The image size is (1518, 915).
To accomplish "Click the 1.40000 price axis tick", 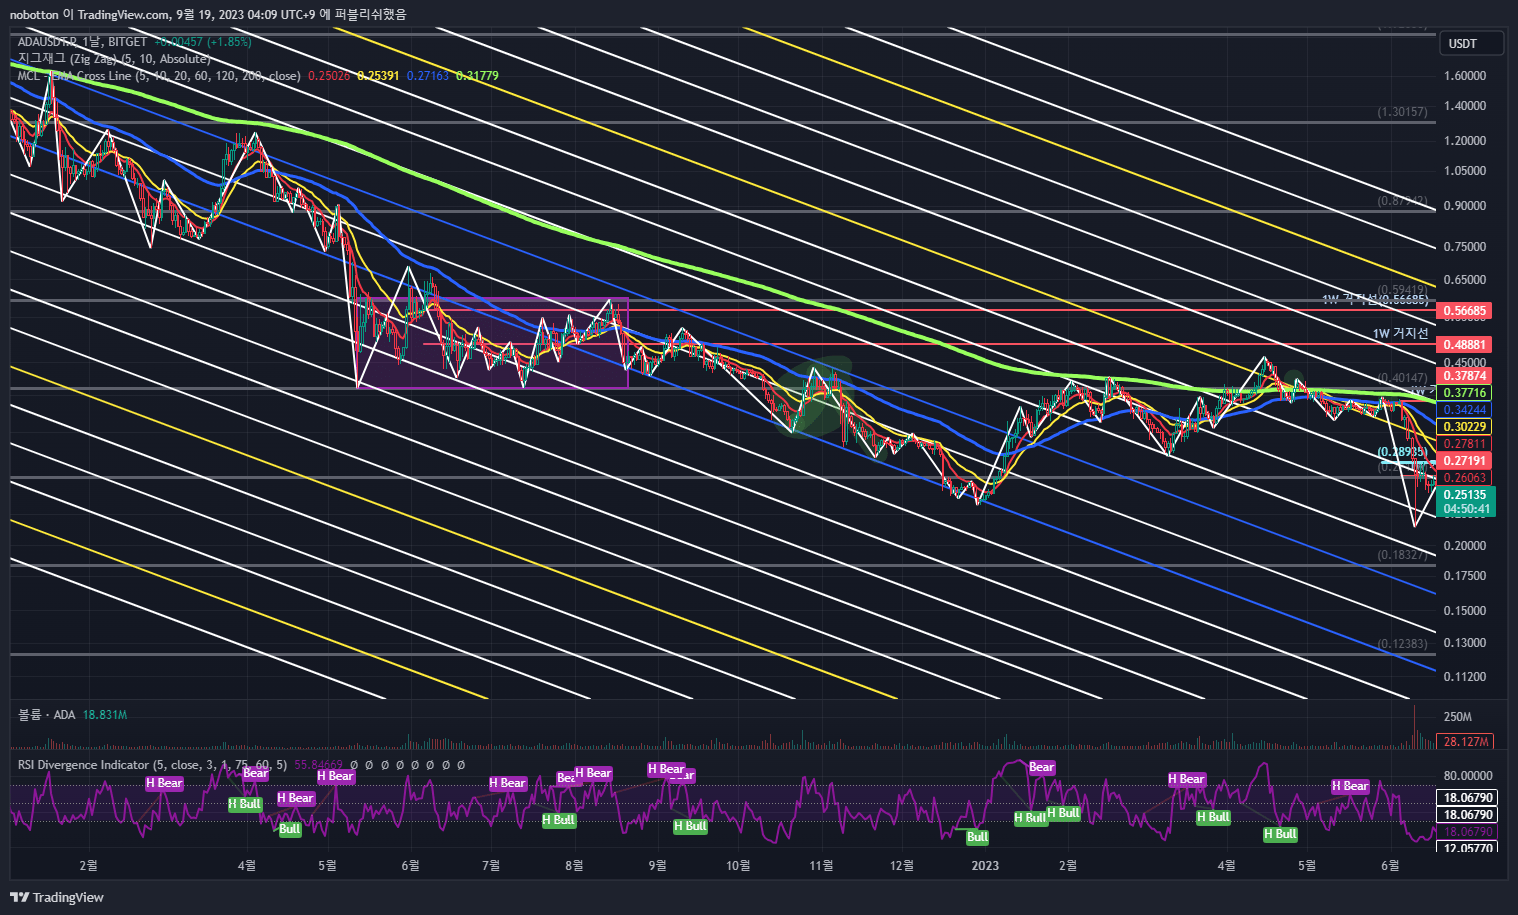I will coord(1465,106).
